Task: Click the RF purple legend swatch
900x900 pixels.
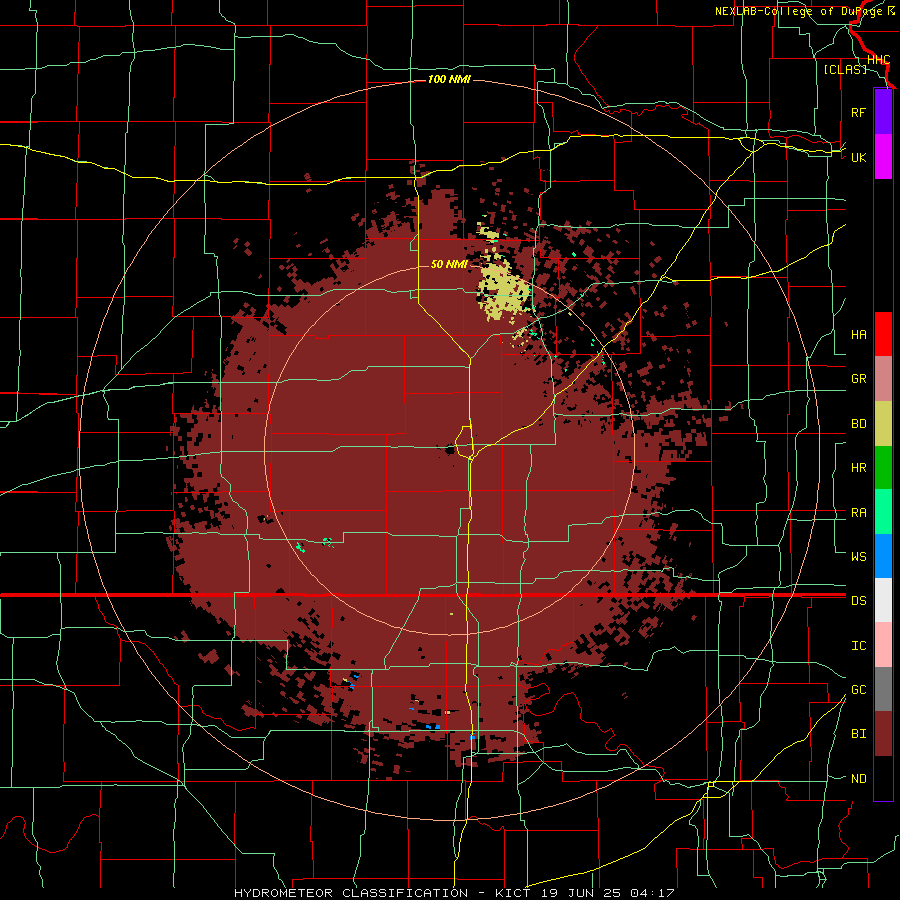Action: coord(883,112)
